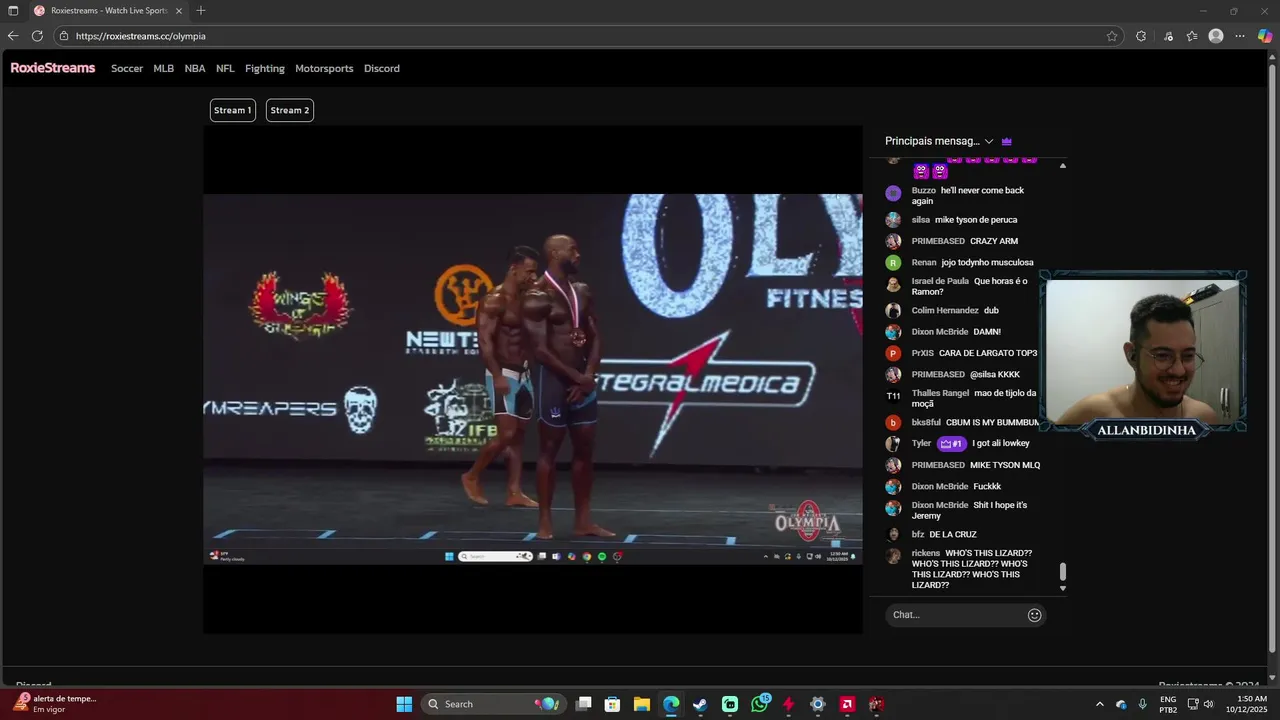Image resolution: width=1280 pixels, height=720 pixels.
Task: Add a new browser tab
Action: coord(201,10)
